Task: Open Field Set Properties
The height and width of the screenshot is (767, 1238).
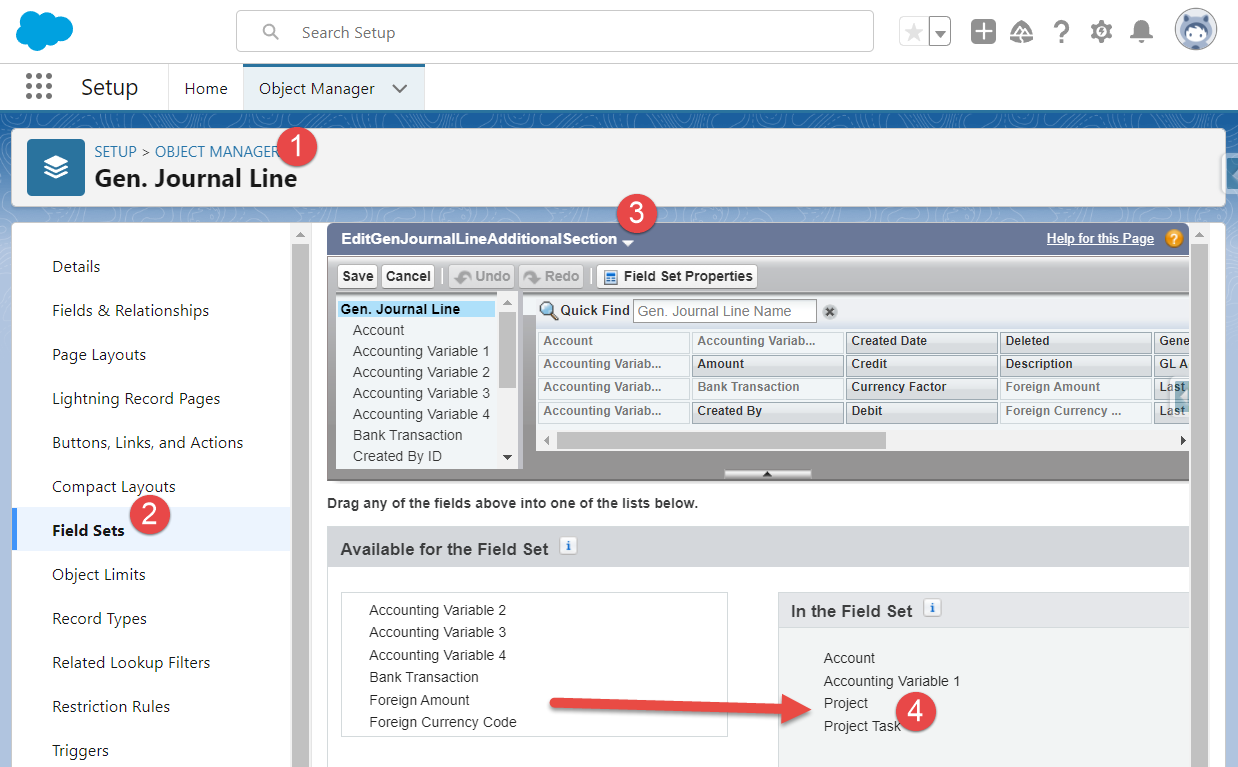Action: click(x=677, y=276)
